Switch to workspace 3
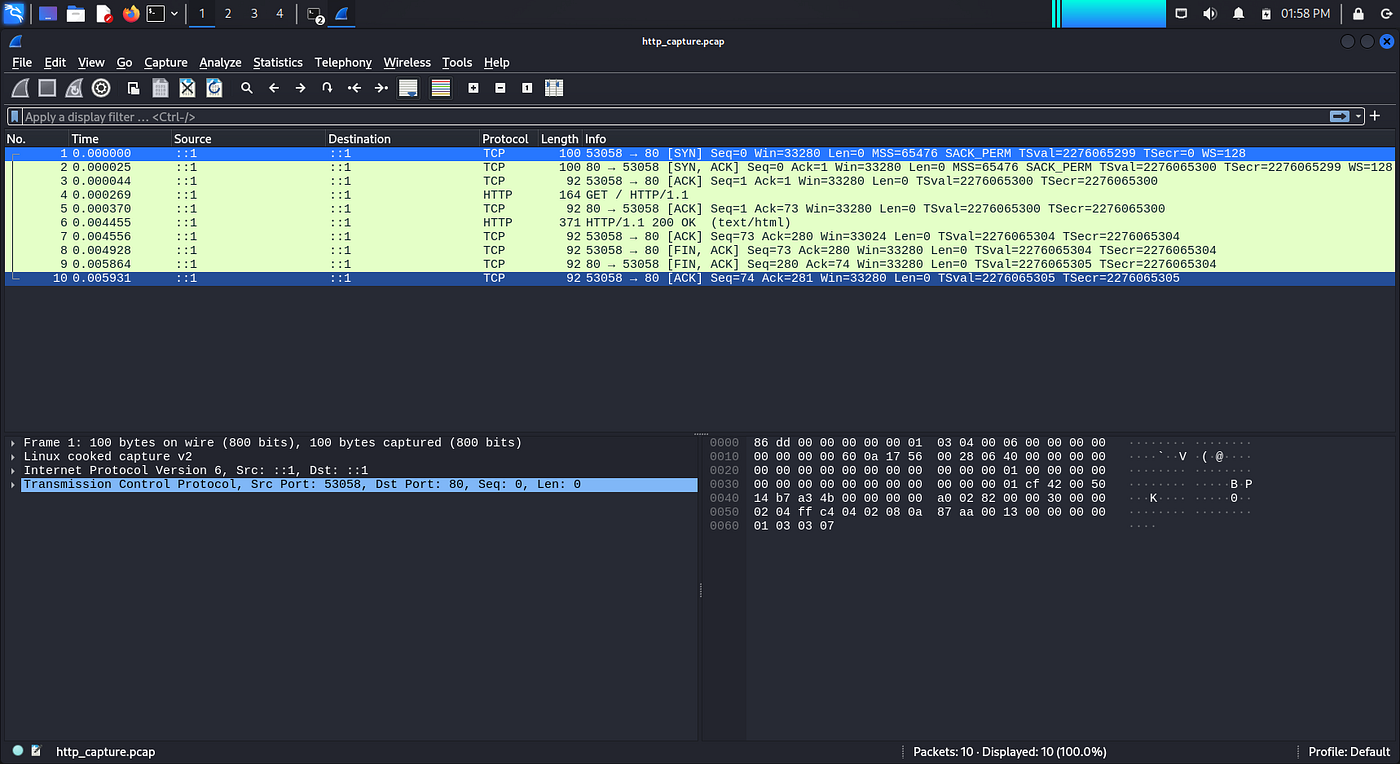This screenshot has width=1400, height=764. 254,14
